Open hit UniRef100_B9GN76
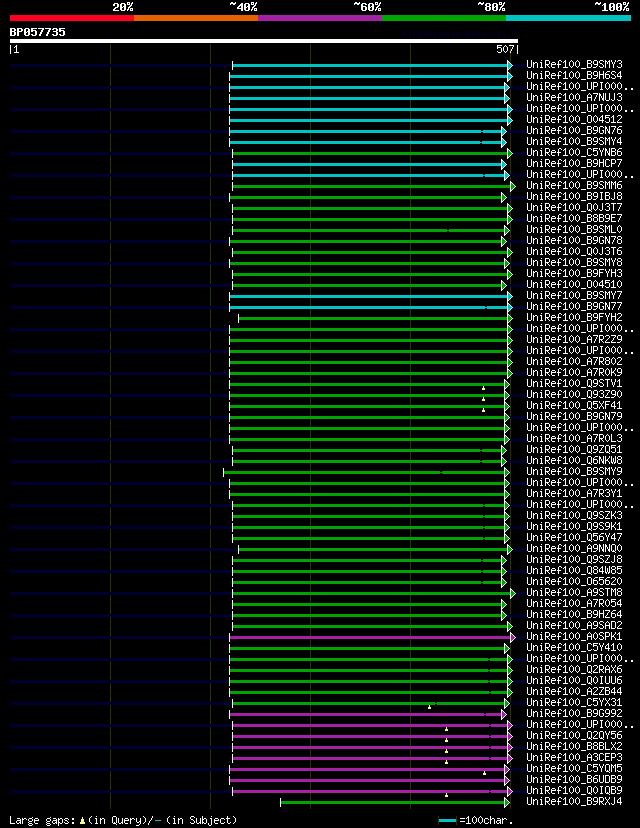Viewport: 640px width, 828px height. coord(574,130)
